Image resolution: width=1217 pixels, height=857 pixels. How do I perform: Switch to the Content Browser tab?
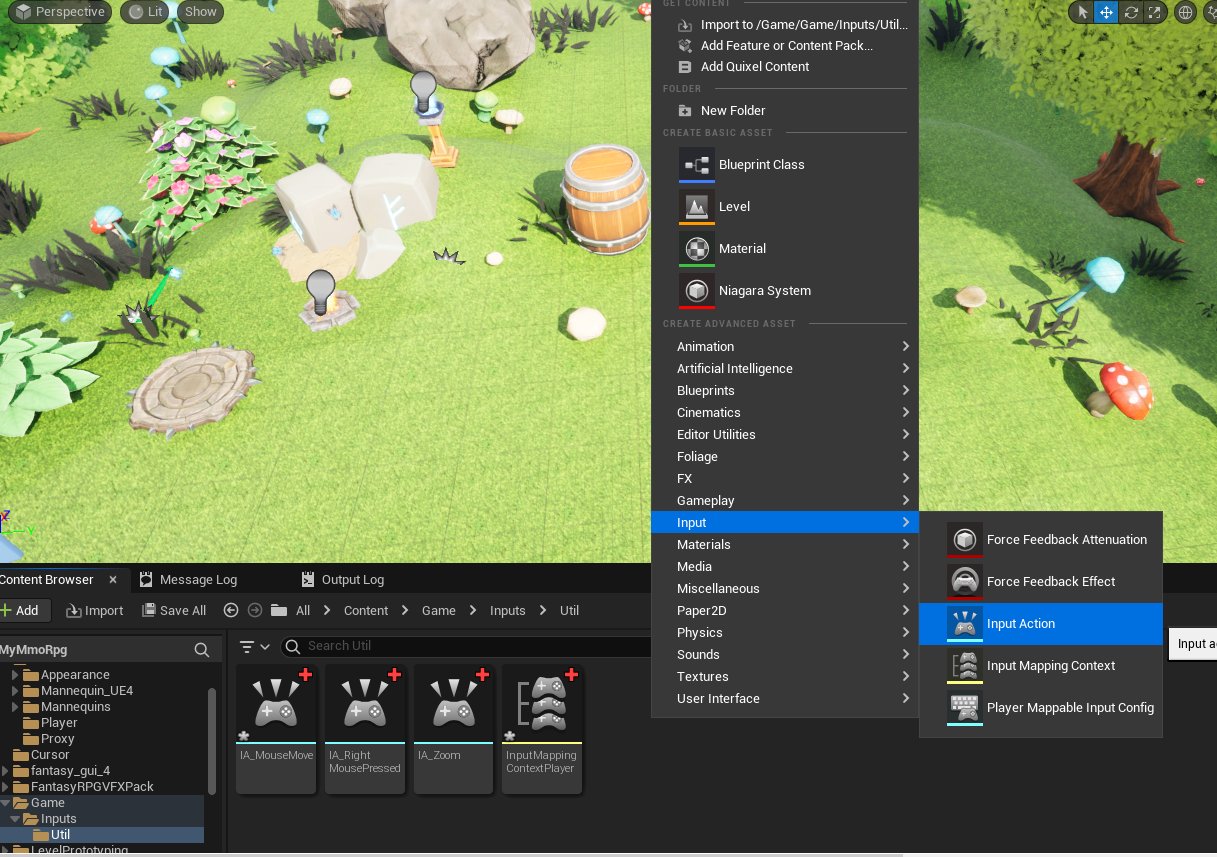pyautogui.click(x=47, y=579)
